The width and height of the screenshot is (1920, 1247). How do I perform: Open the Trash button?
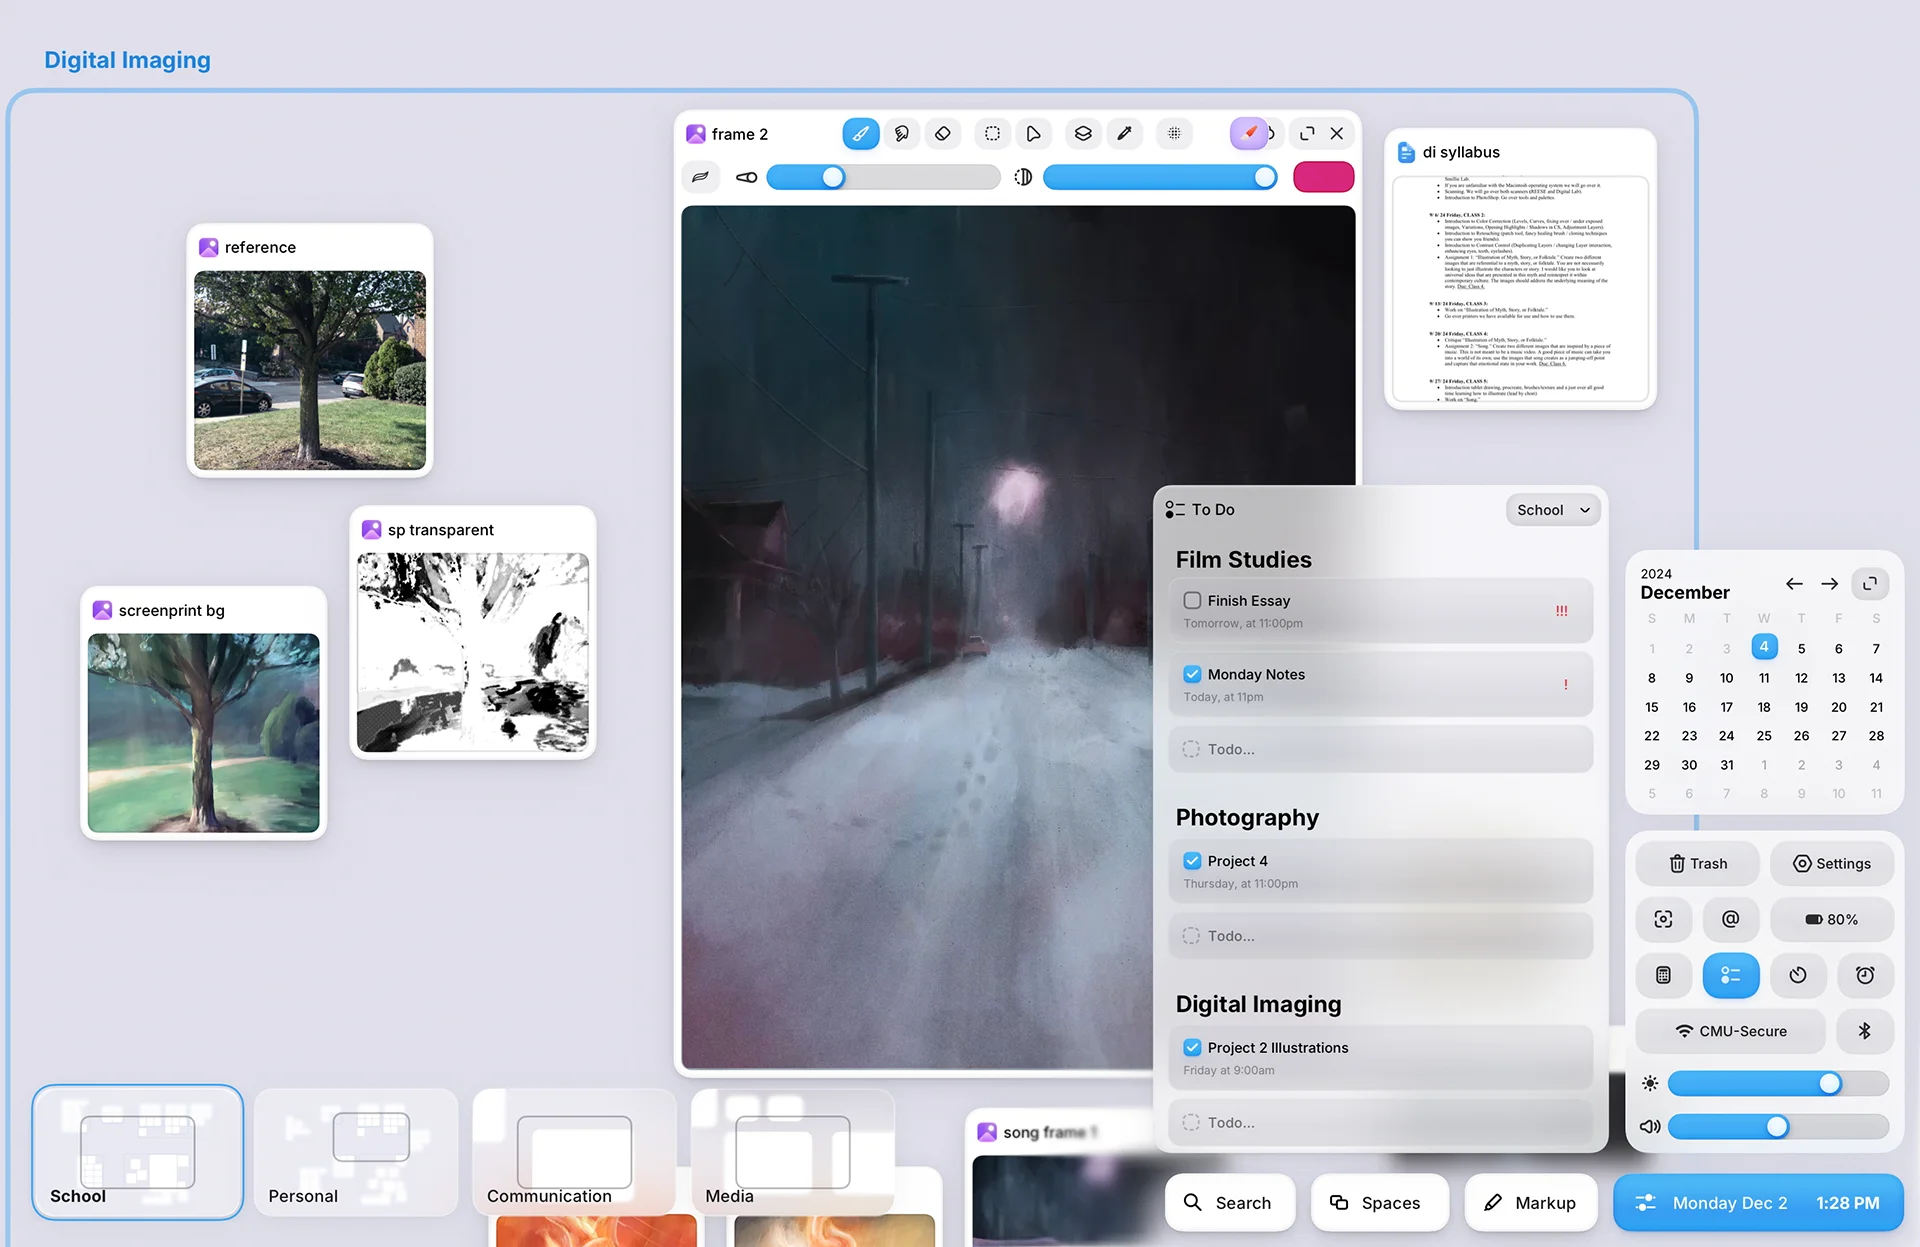coord(1697,863)
